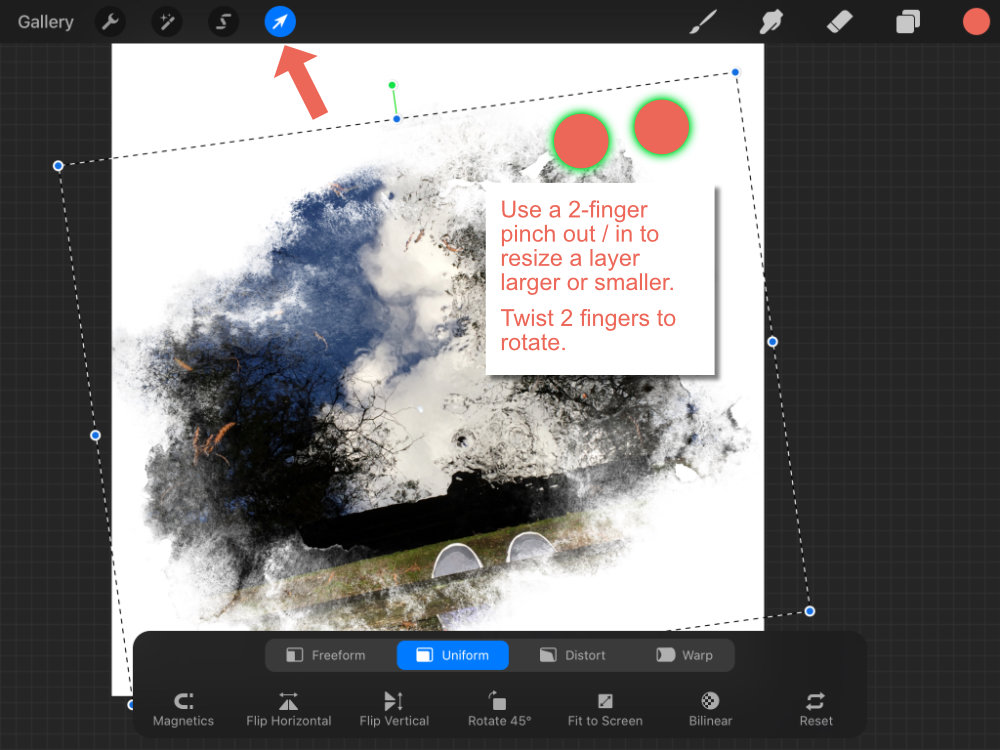Click the top-right corner transform node
The image size is (1000, 750).
pyautogui.click(x=735, y=72)
